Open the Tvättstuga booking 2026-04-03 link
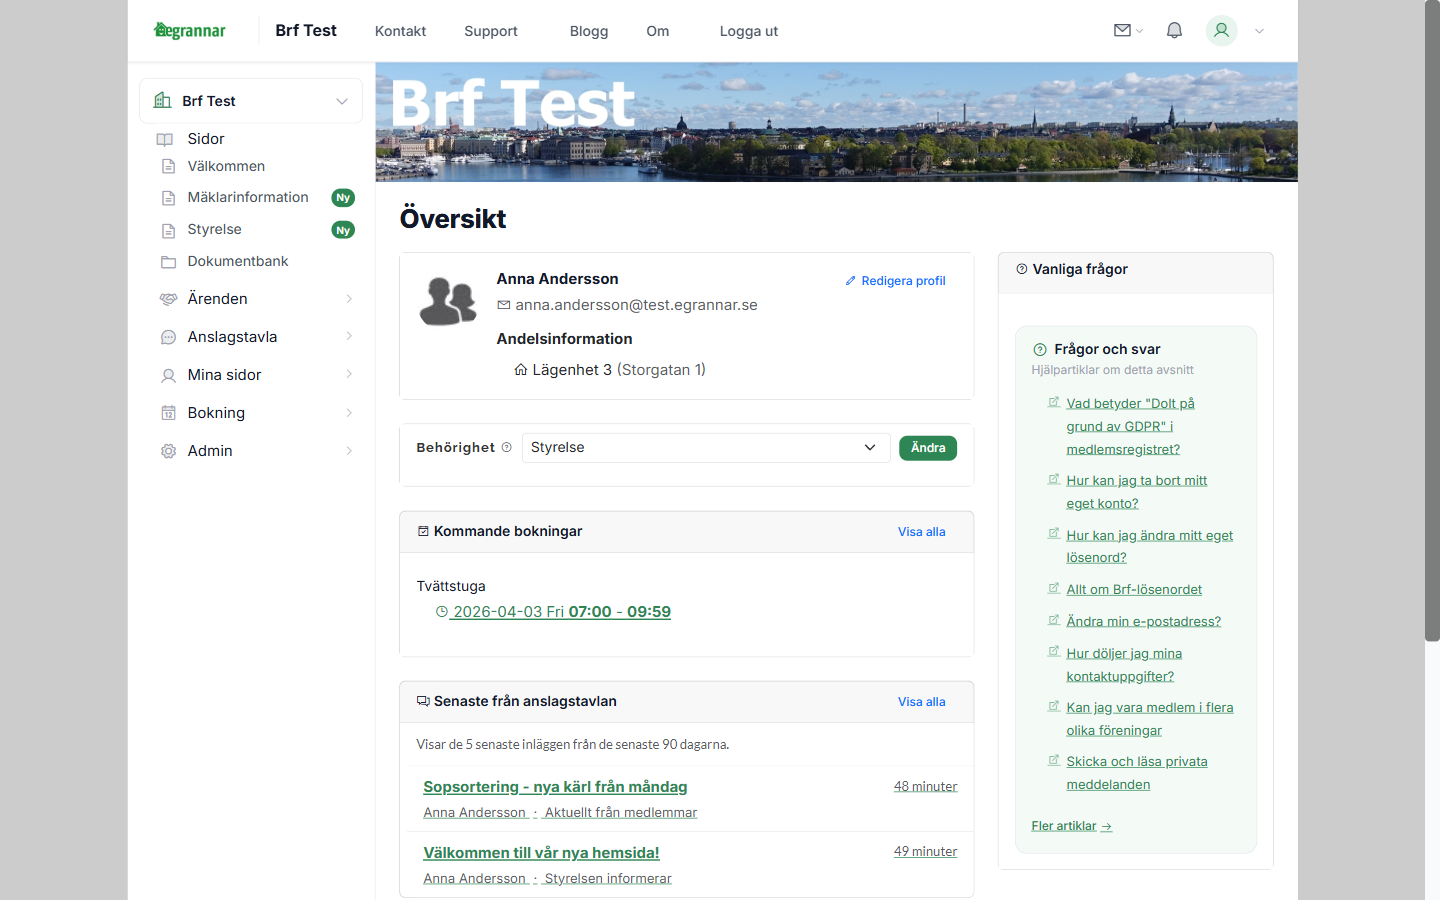Screen dimensions: 1440x900 [x=553, y=612]
